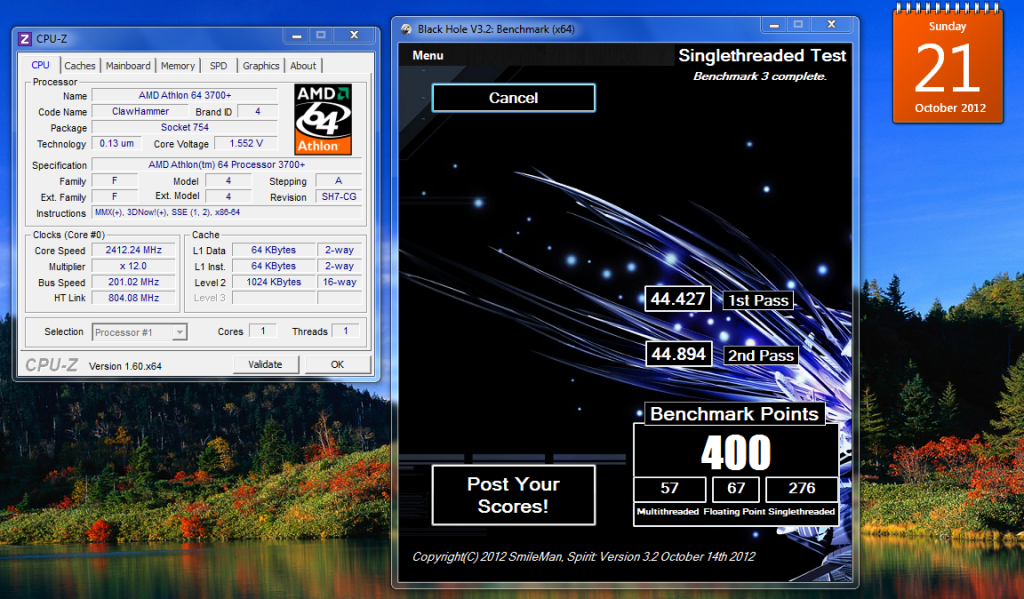Click Post Your Scores! button
The height and width of the screenshot is (599, 1024).
[x=513, y=495]
